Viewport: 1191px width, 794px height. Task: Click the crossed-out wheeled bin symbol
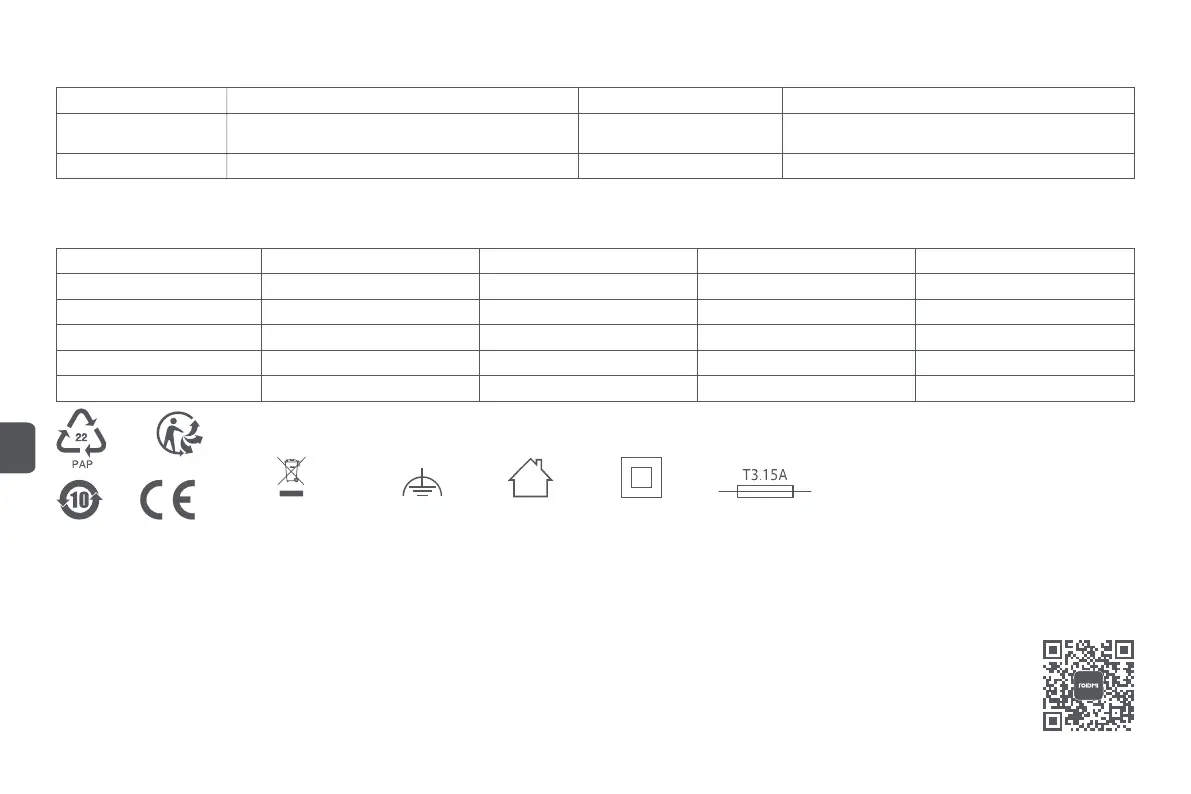[291, 477]
